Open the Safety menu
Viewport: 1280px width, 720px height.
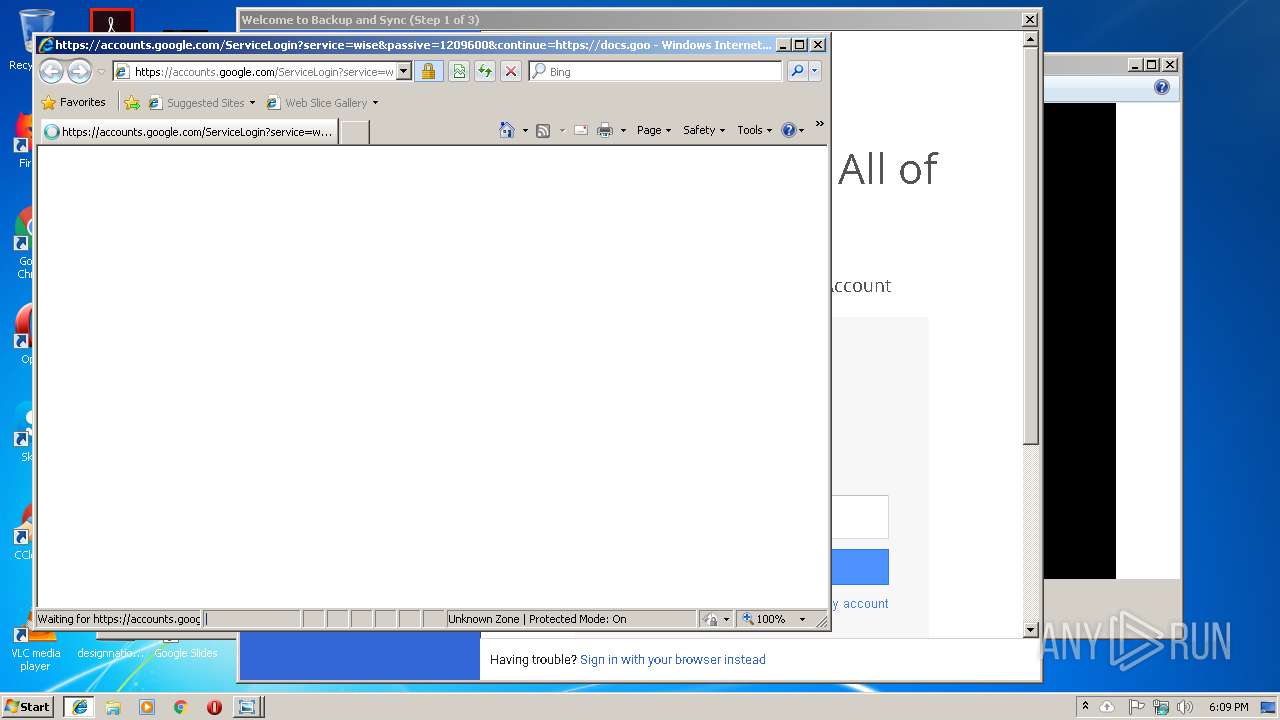tap(704, 130)
